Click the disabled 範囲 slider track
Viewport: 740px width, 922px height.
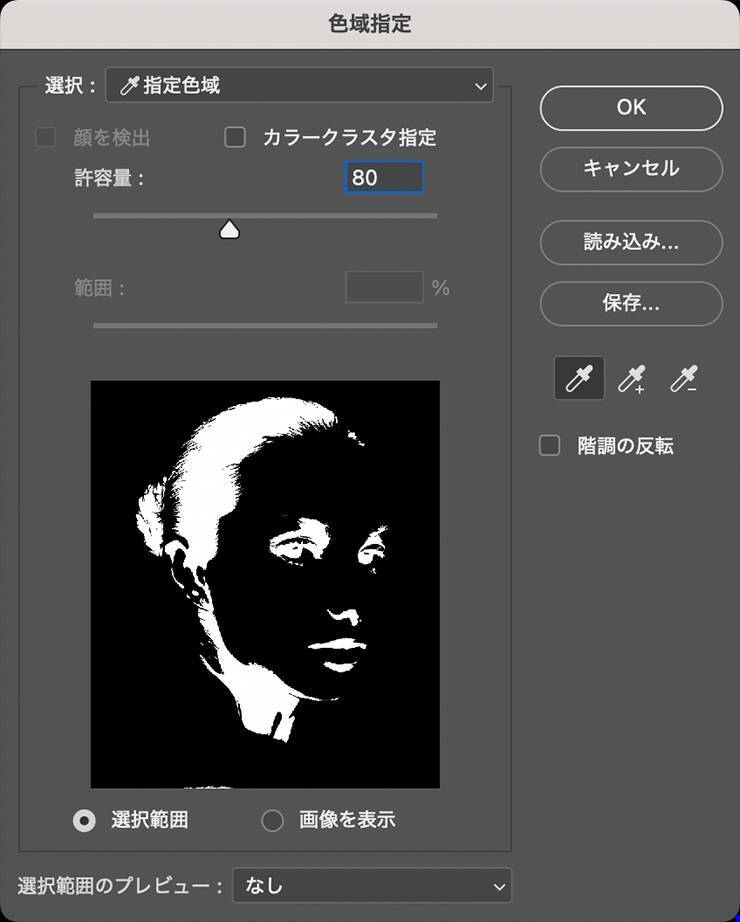coord(265,325)
